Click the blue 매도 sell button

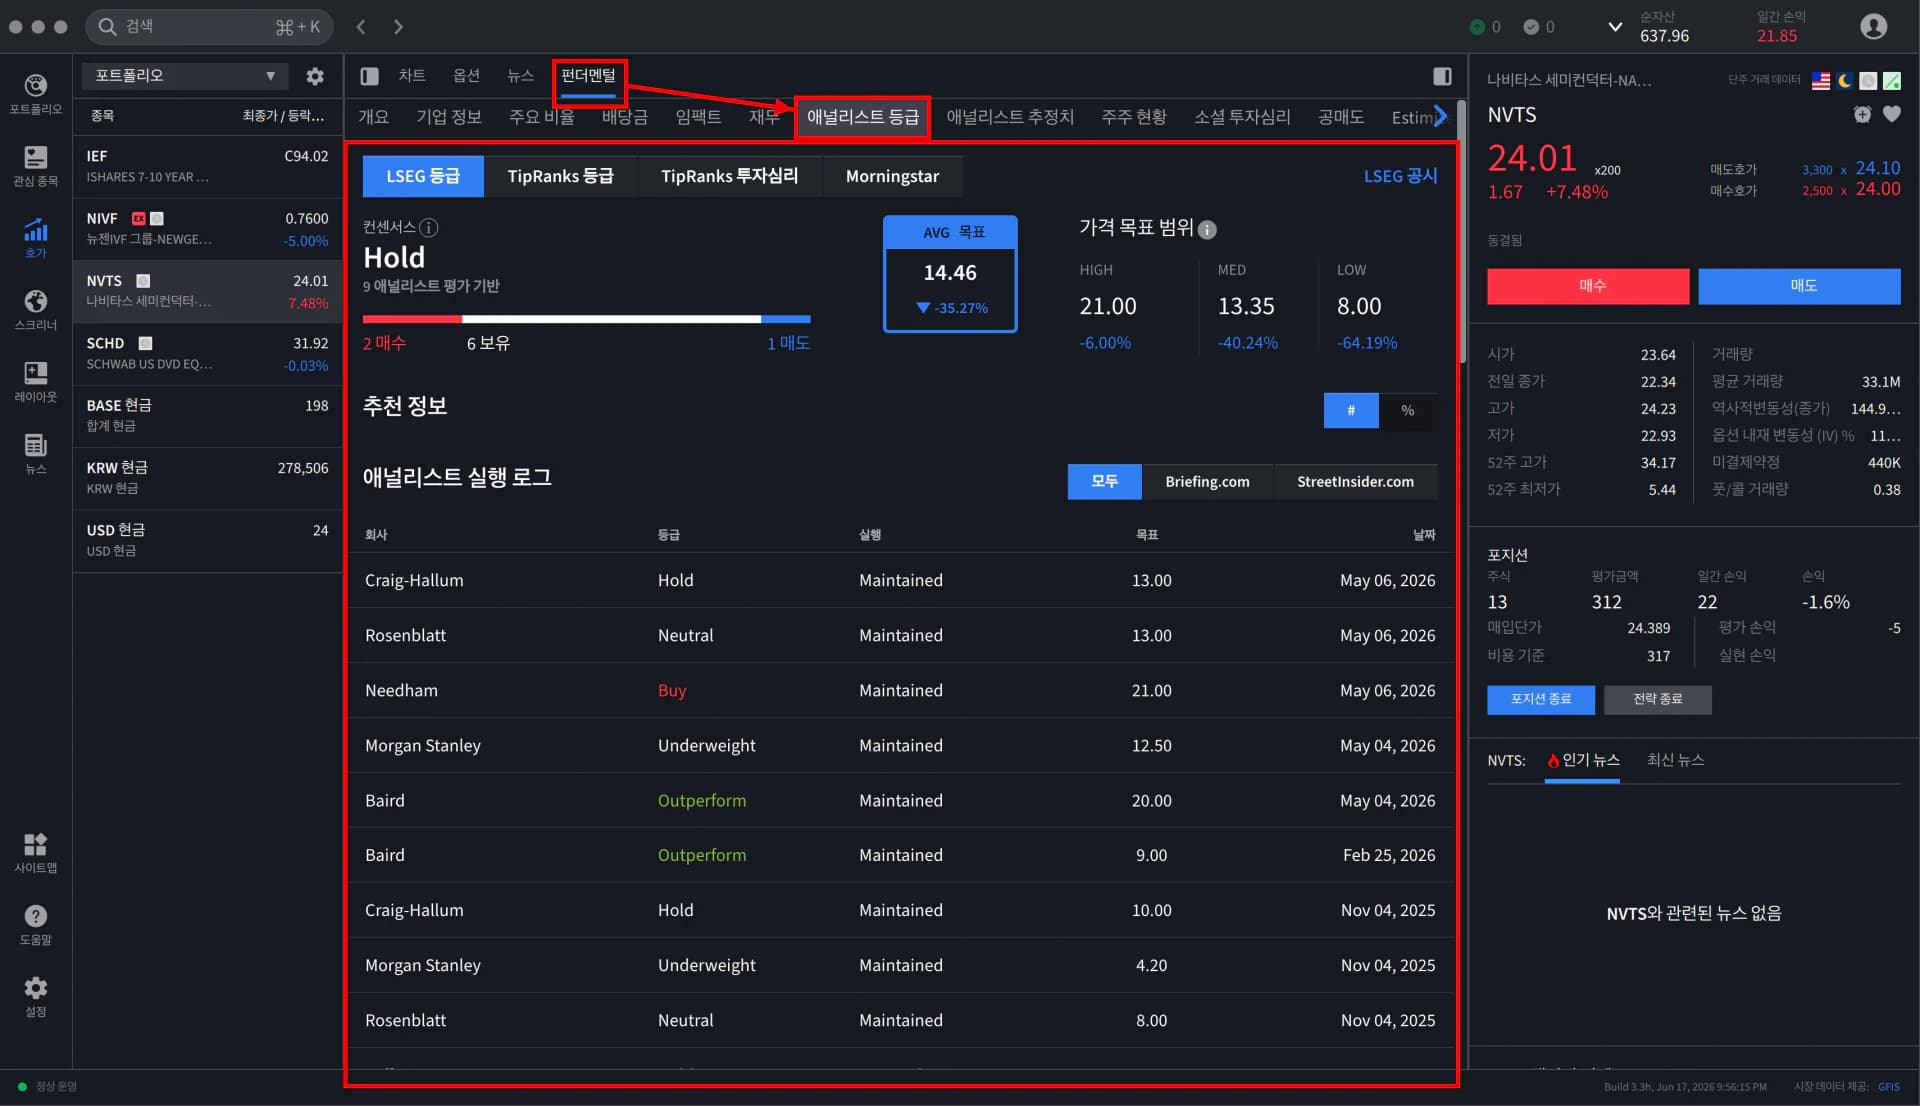tap(1799, 286)
